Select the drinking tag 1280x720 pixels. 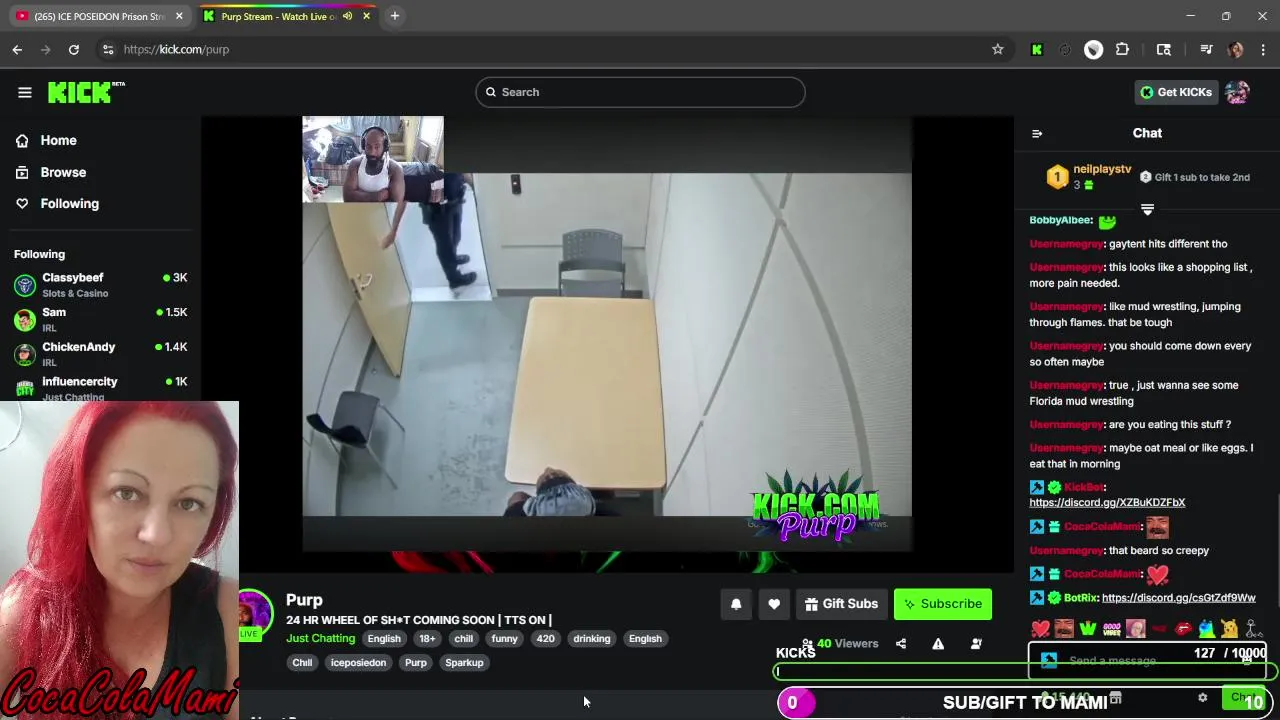click(592, 639)
